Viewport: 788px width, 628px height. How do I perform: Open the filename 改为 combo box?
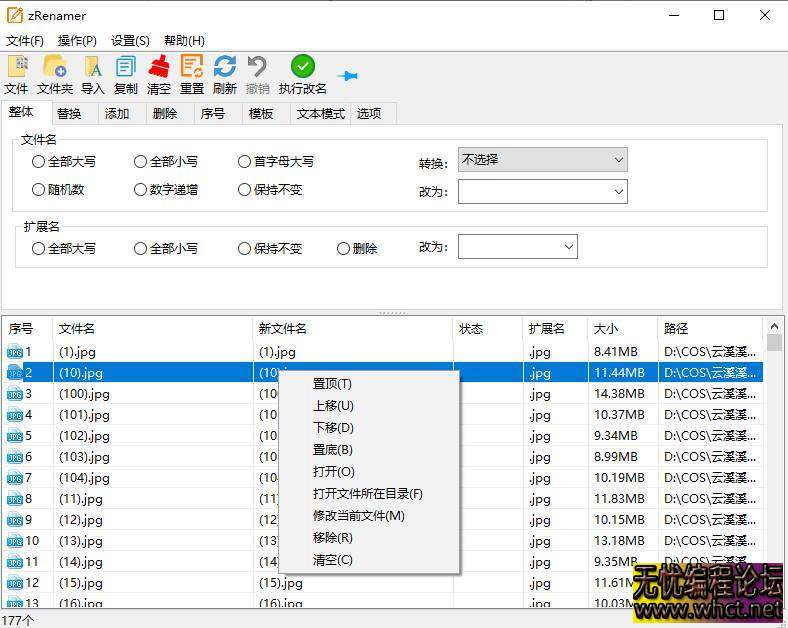[x=542, y=191]
